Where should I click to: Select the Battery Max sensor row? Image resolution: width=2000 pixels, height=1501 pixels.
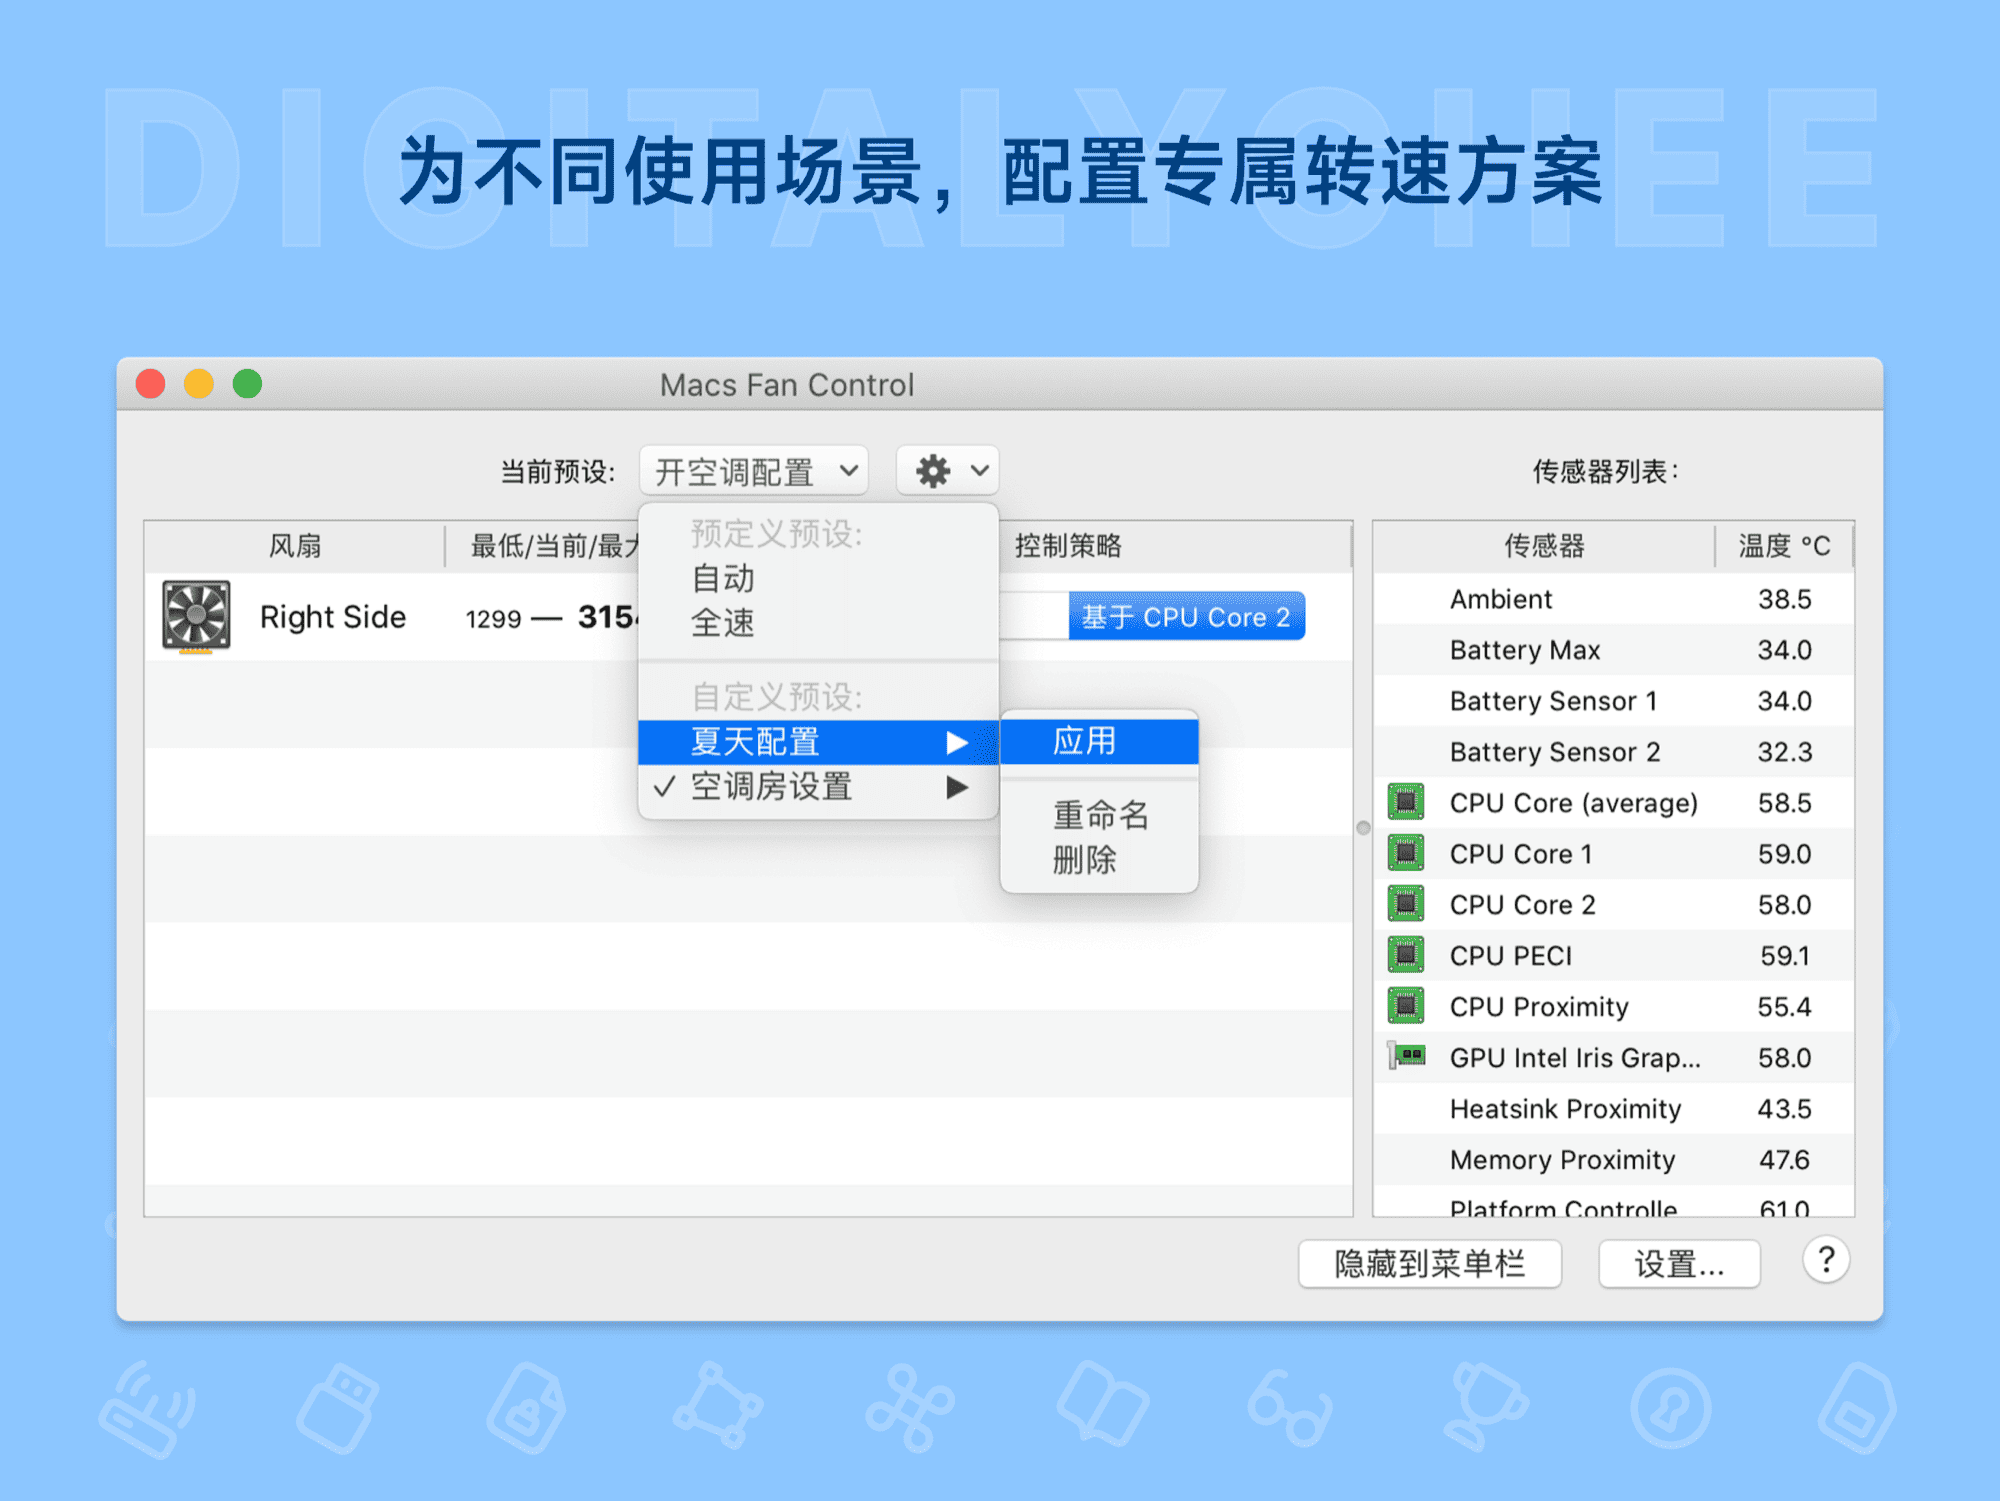tap(1613, 650)
